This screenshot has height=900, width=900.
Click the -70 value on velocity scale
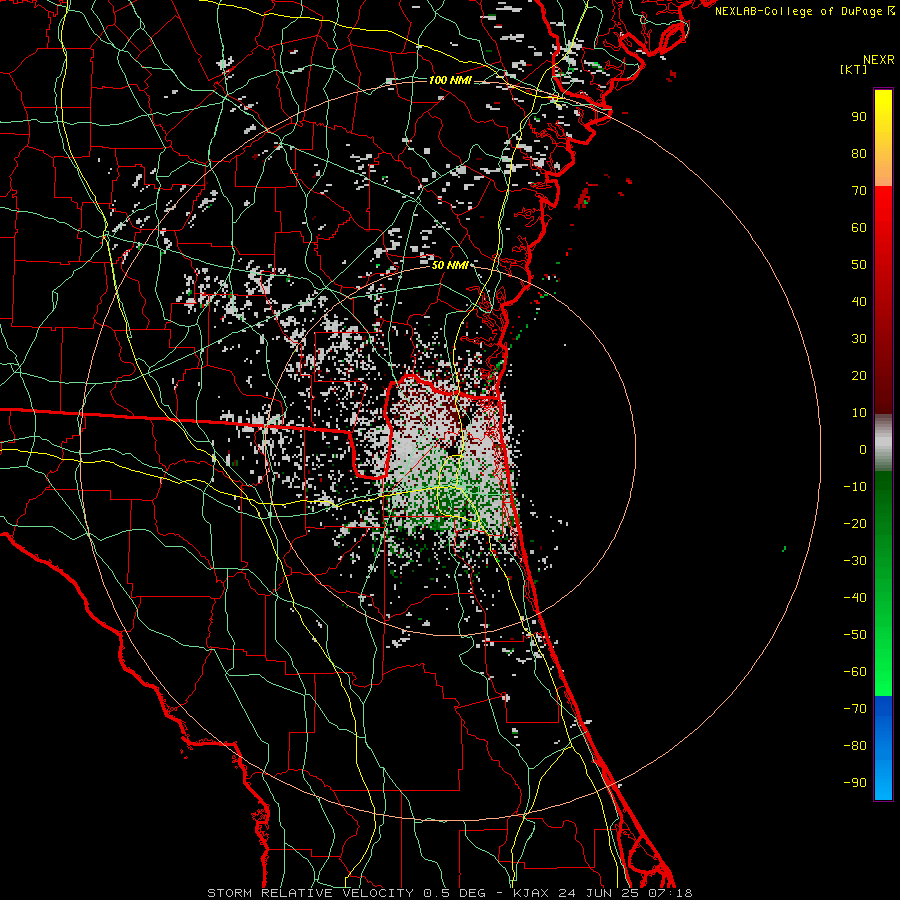pos(855,709)
